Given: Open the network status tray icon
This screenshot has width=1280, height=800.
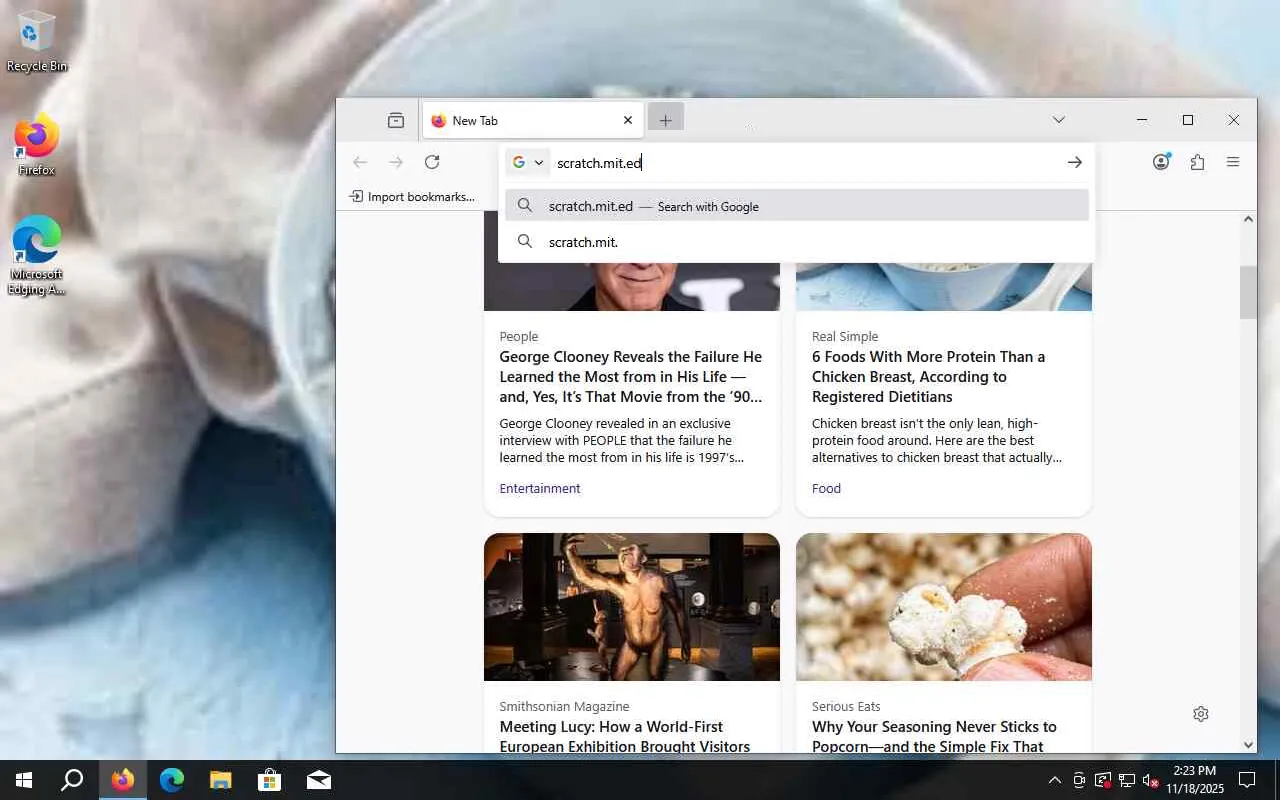Looking at the screenshot, I should click(x=1127, y=780).
